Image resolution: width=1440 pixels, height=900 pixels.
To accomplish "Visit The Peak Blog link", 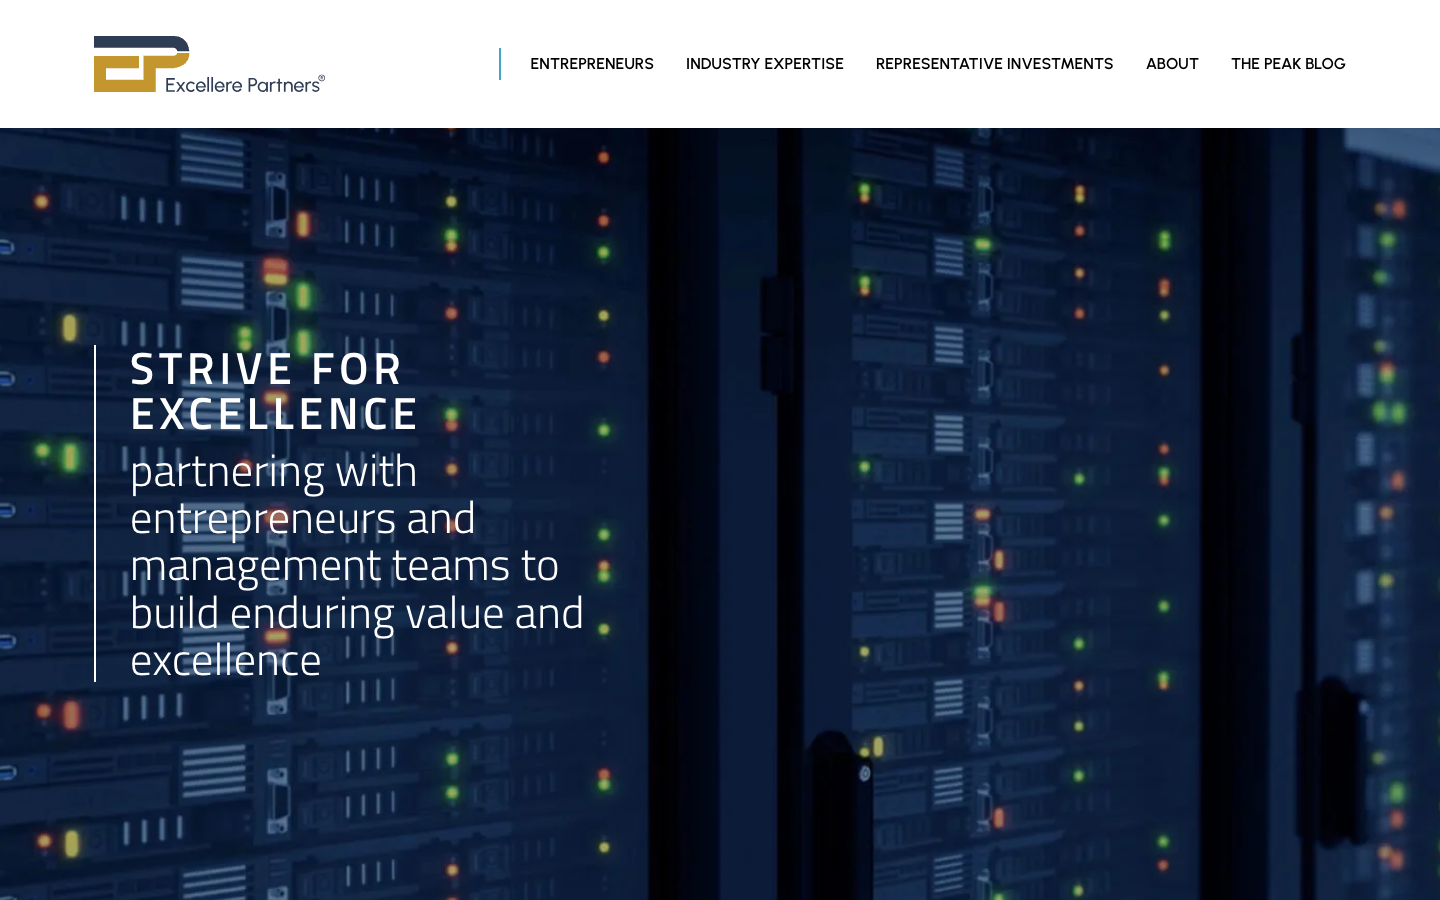I will tap(1288, 64).
